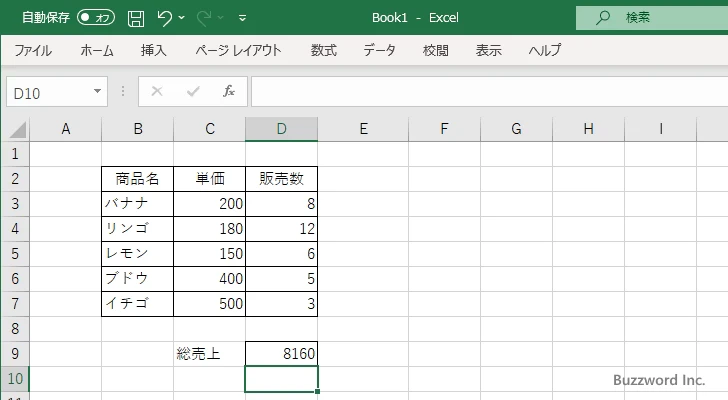Click the cell containing 400
728x400 pixels.
(209, 279)
